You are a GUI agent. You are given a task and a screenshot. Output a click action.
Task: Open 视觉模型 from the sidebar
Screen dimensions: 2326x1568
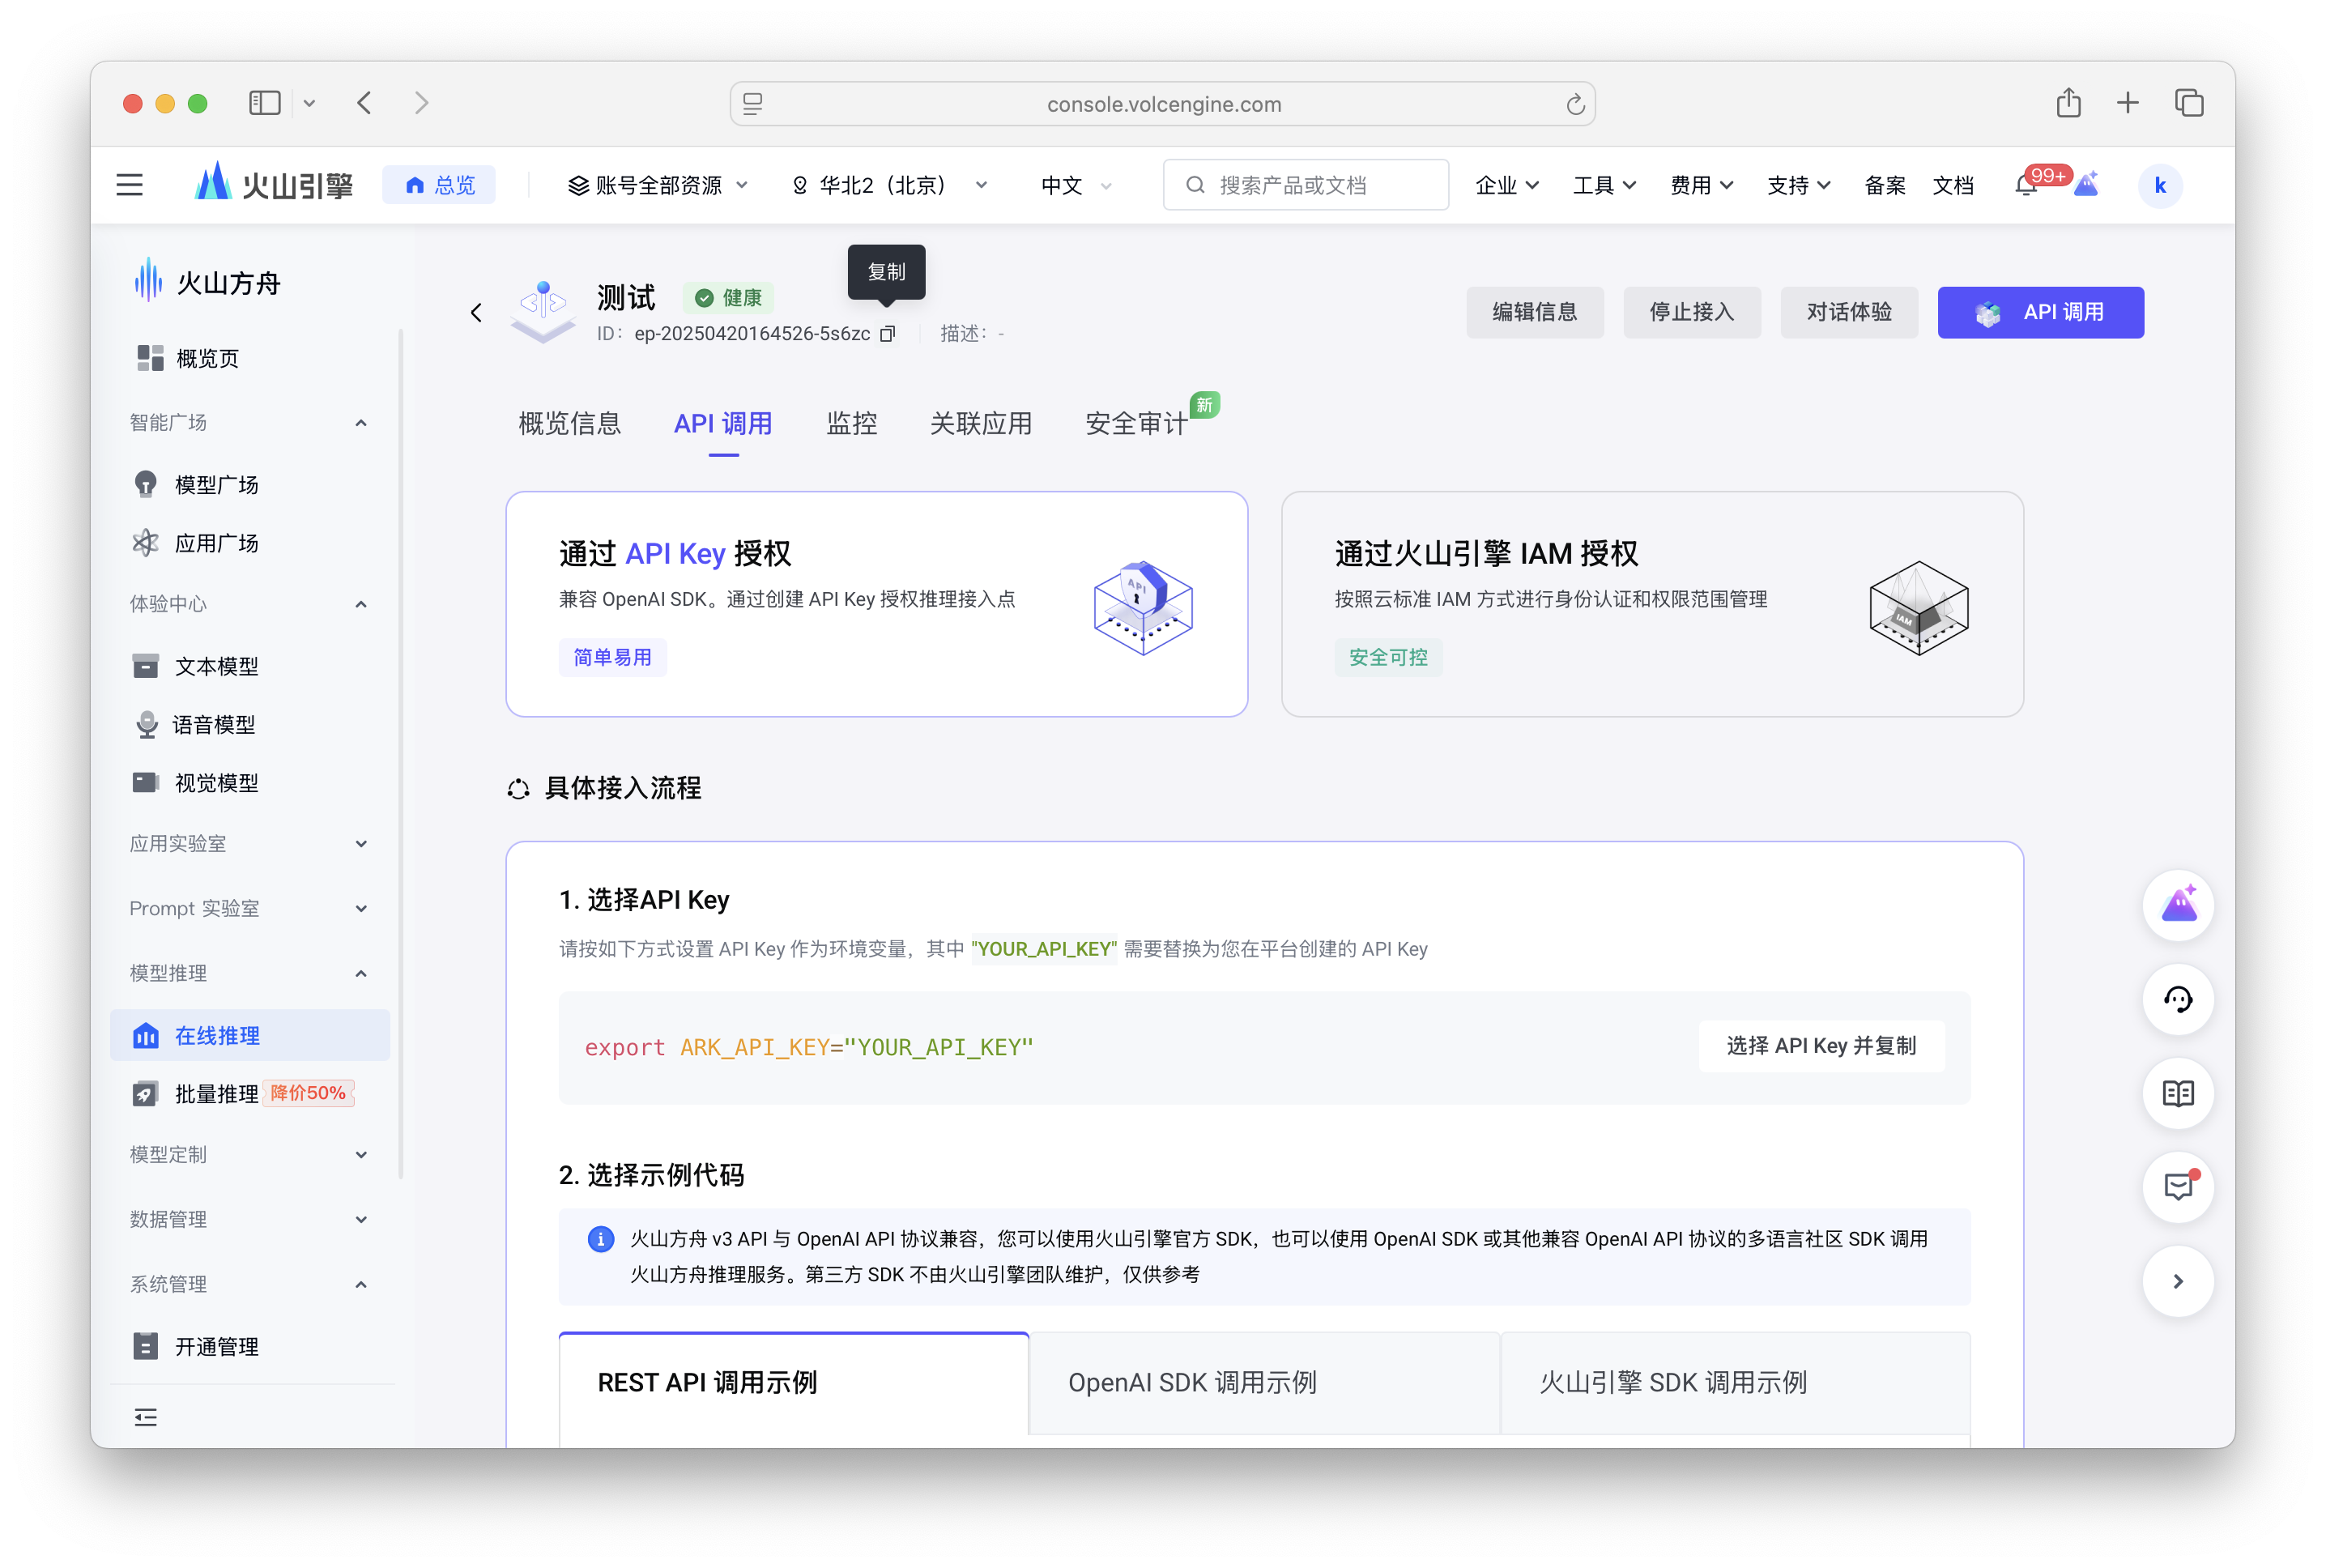tap(216, 782)
